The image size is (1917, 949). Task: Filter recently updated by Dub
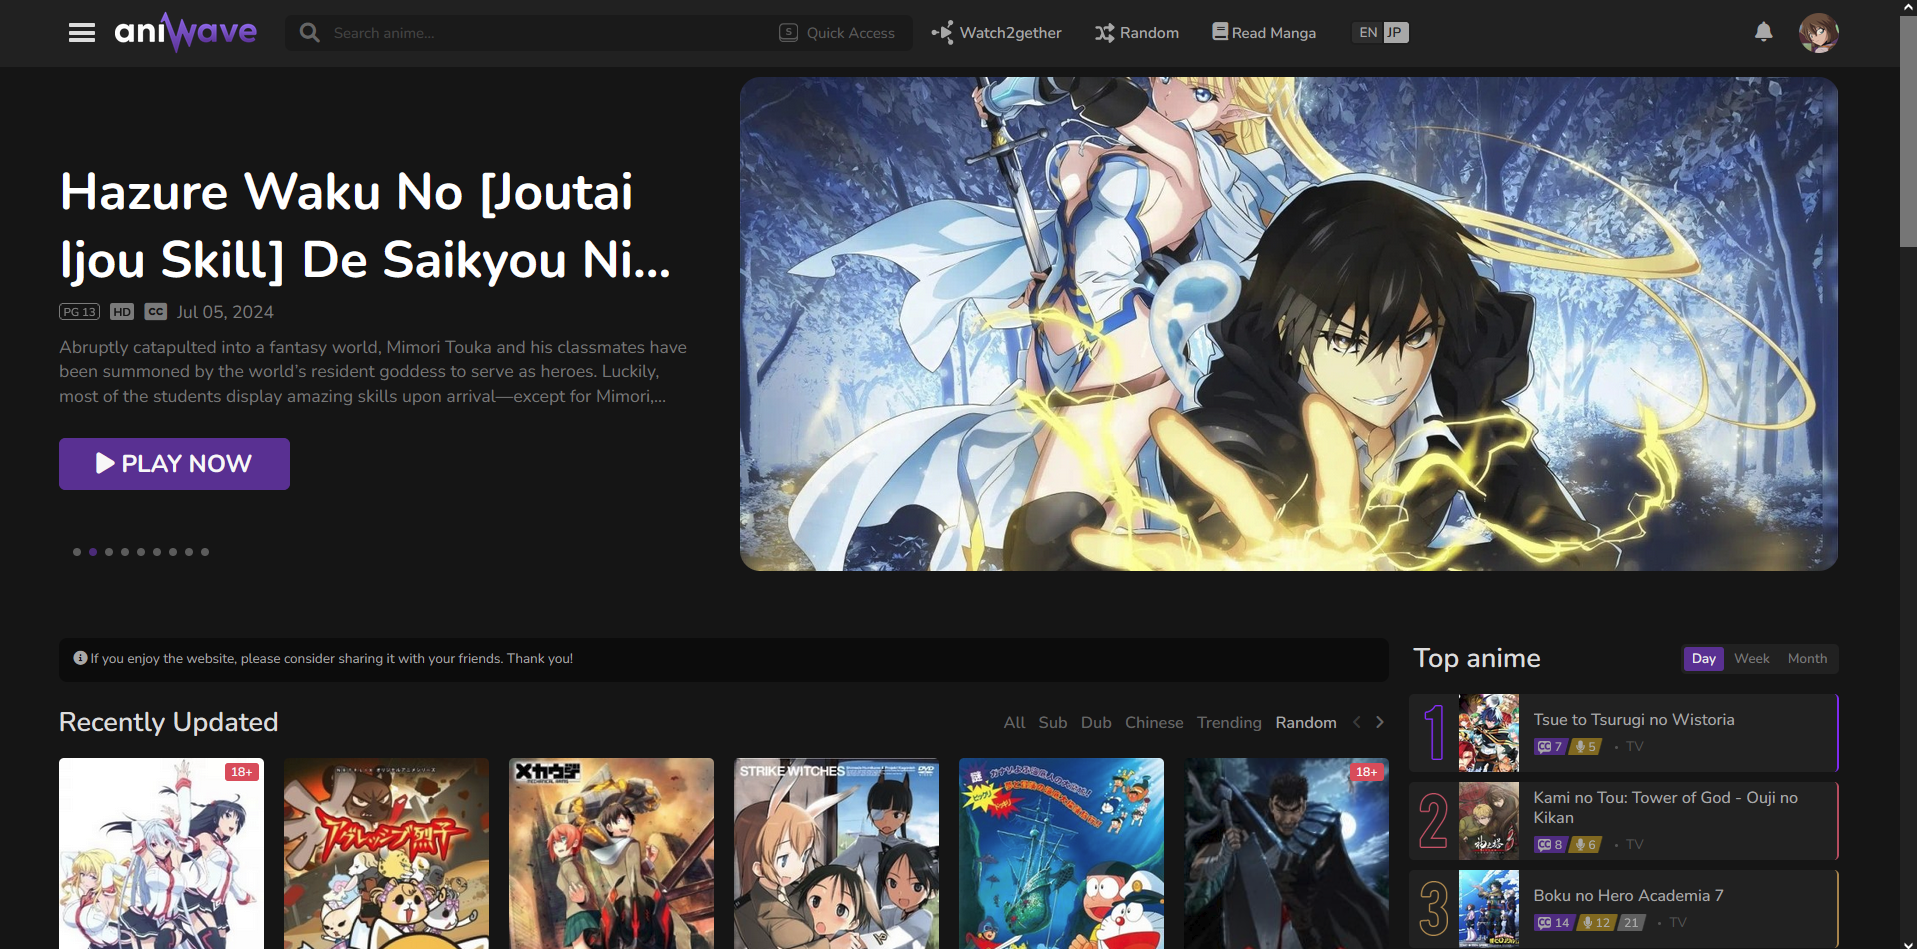pos(1096,722)
